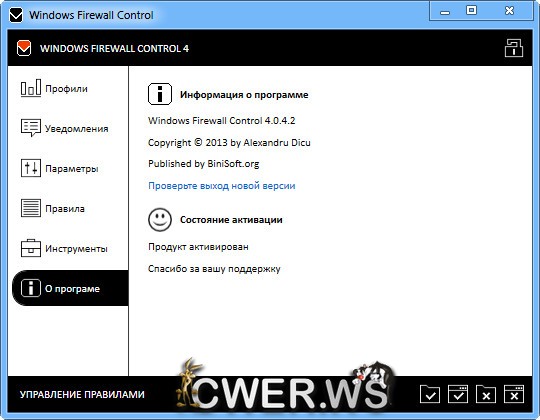
Task: Click the folder with X rule icon
Action: (x=486, y=394)
